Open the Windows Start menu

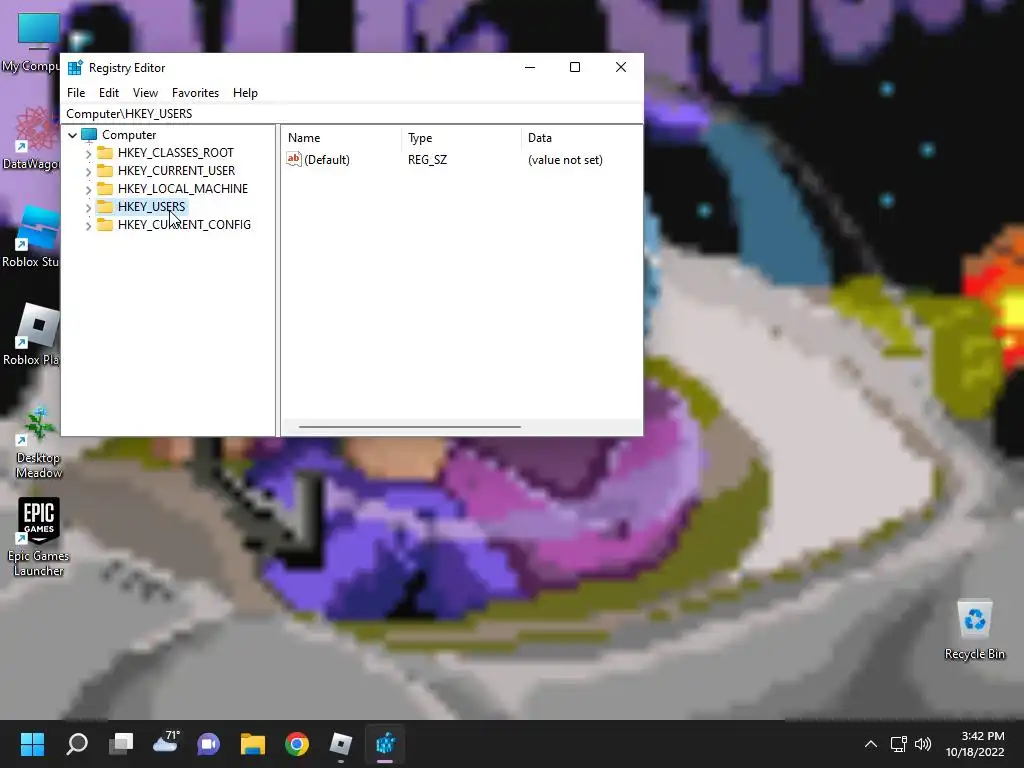(32, 744)
